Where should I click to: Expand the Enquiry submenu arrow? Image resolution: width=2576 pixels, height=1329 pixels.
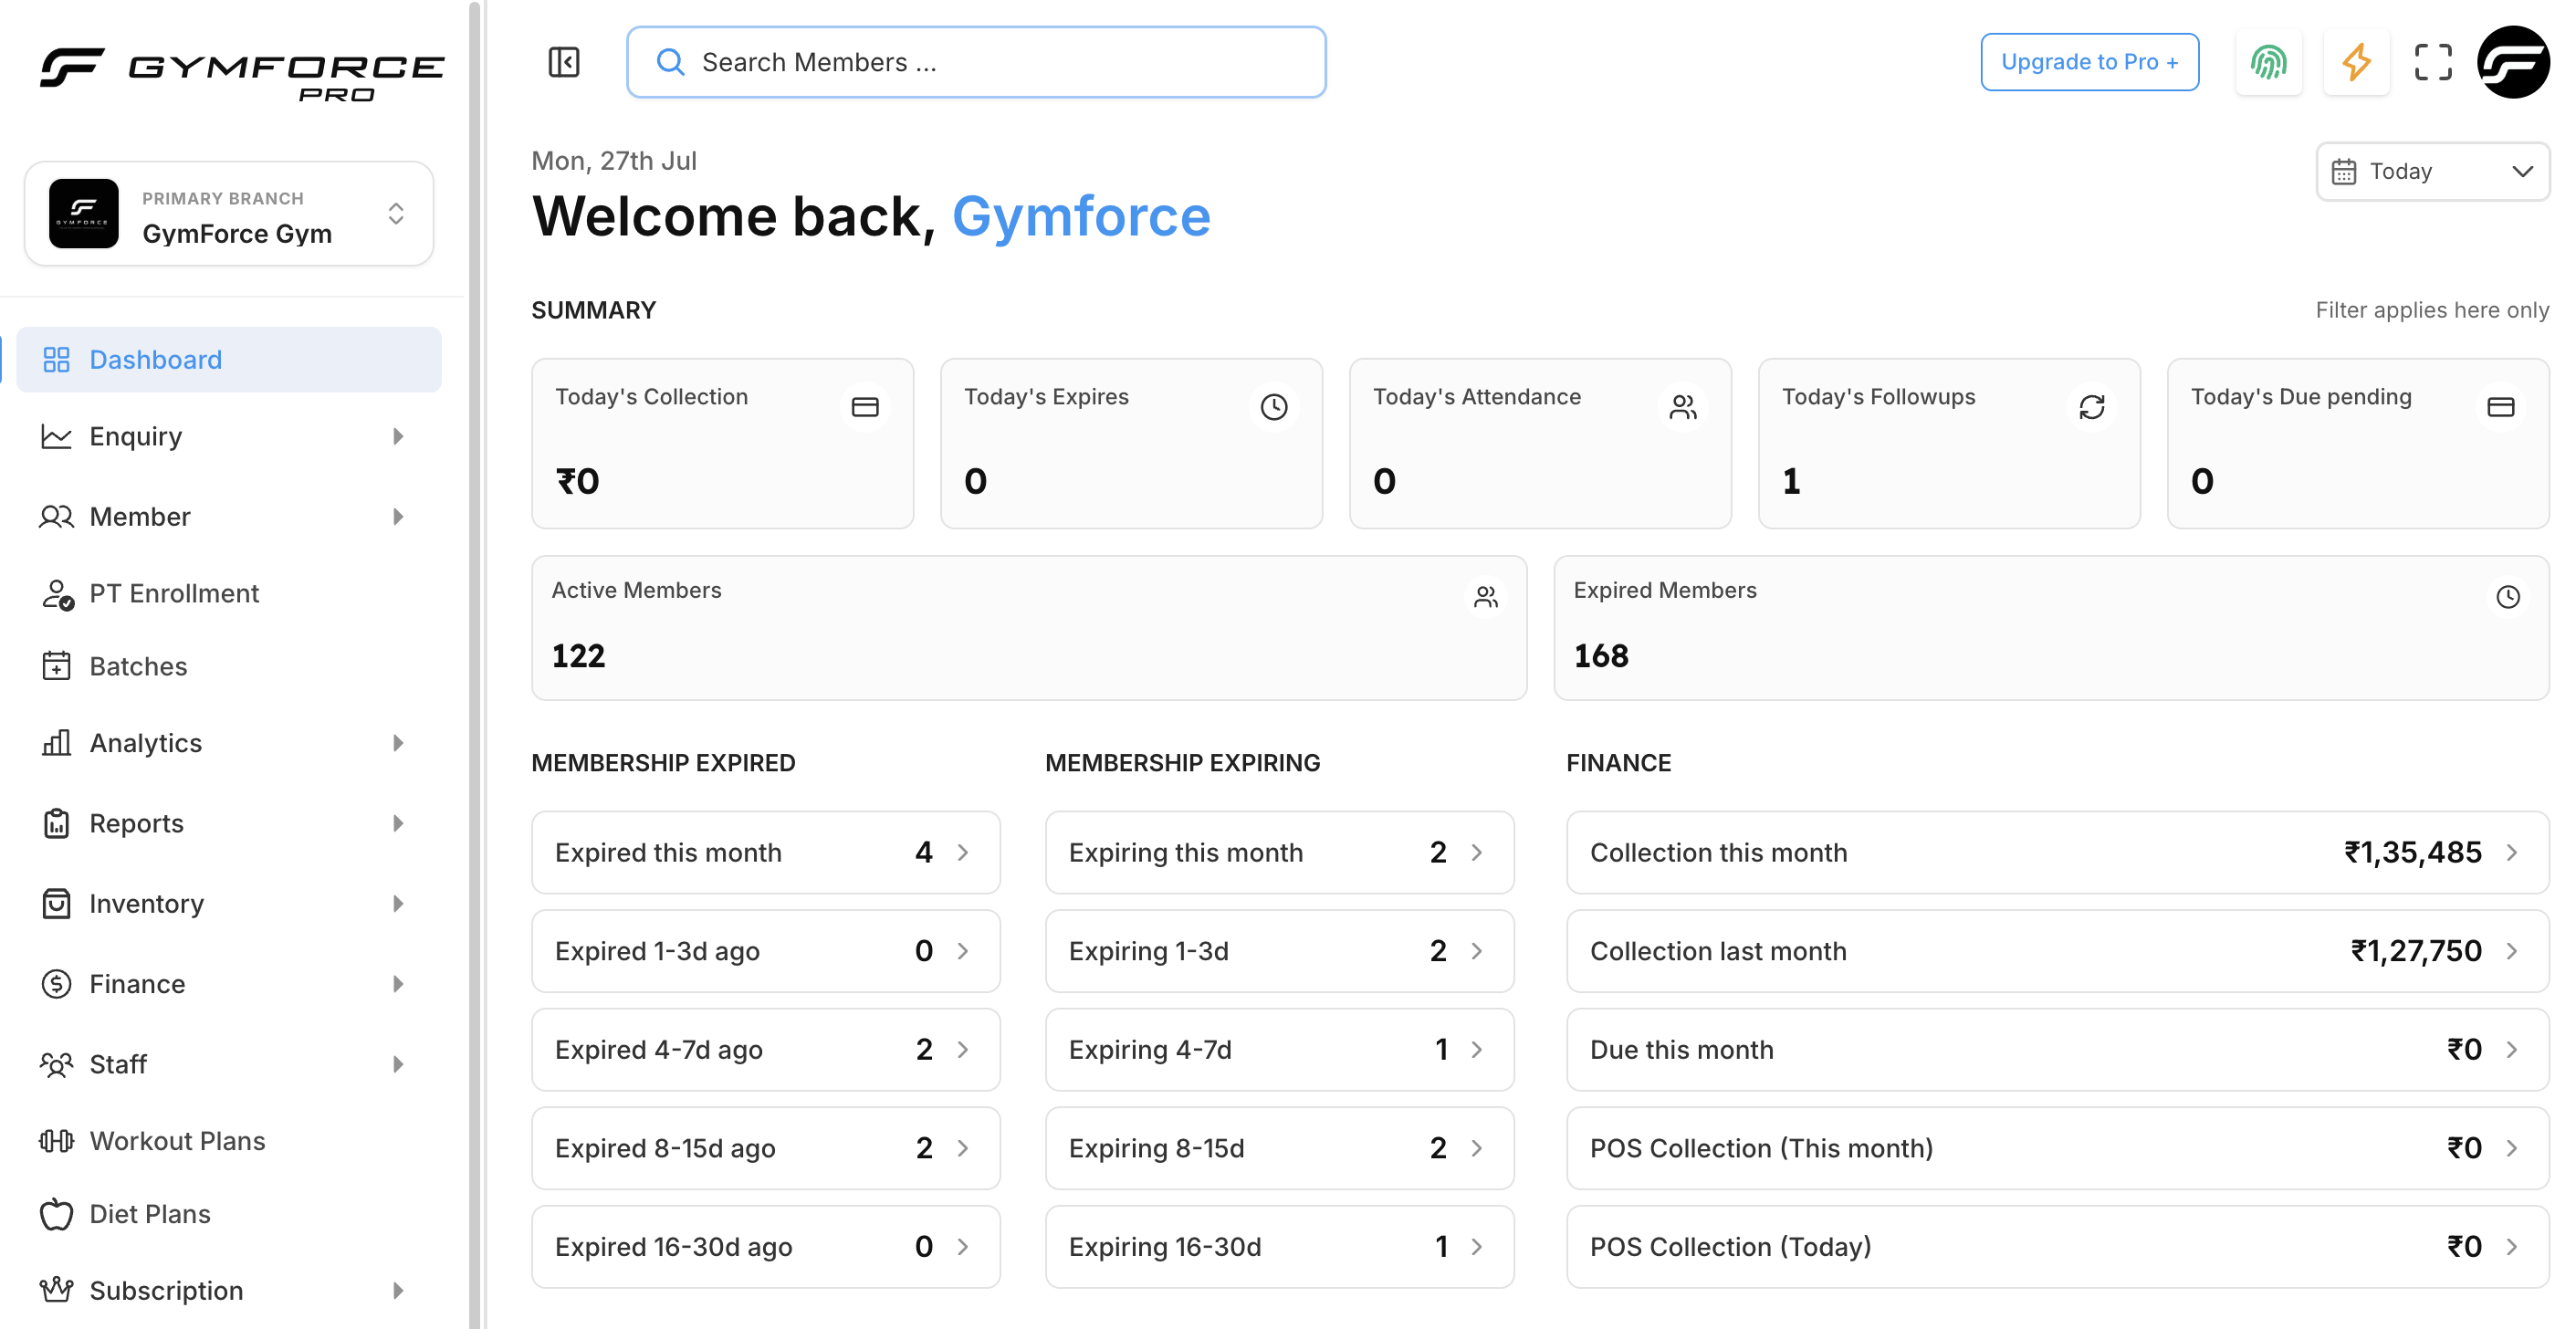point(398,436)
